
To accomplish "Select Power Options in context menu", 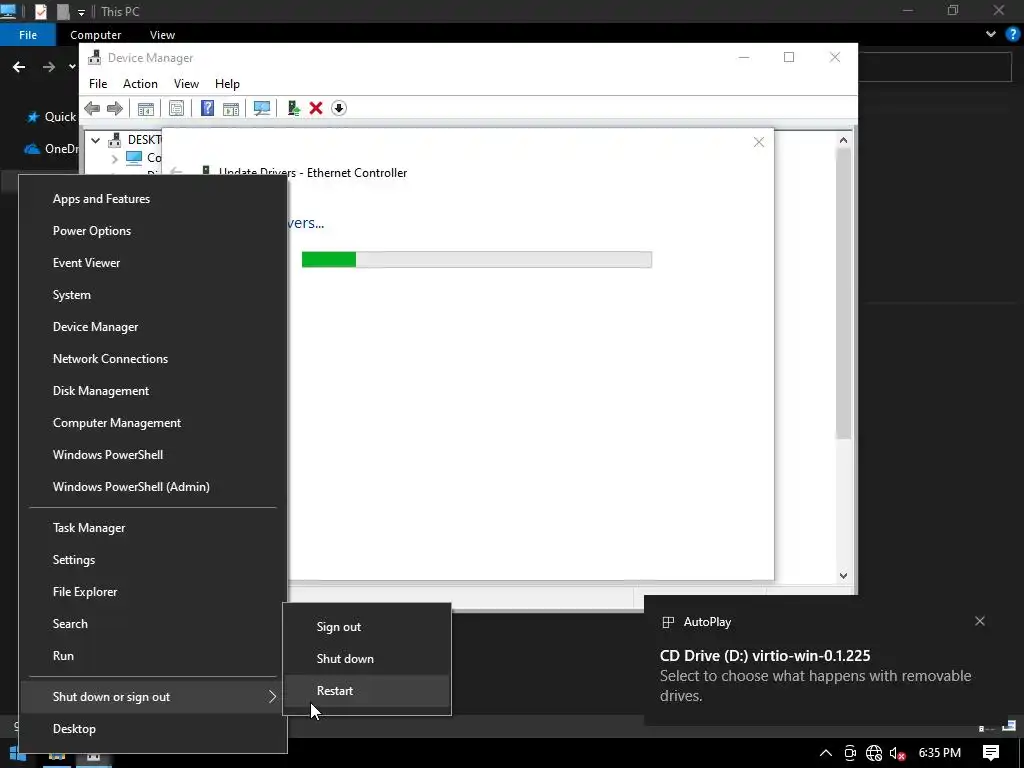I will [153, 231].
